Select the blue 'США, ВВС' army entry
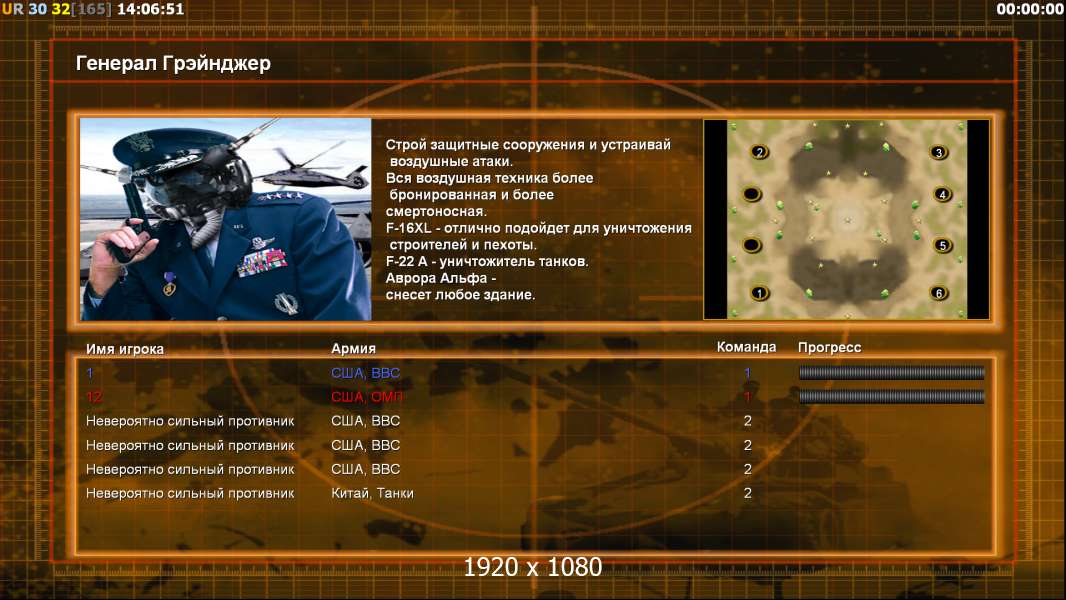Image resolution: width=1066 pixels, height=600 pixels. 366,373
